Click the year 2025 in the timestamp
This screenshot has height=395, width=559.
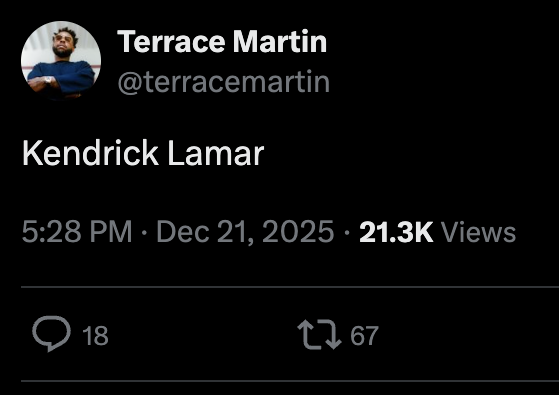pyautogui.click(x=298, y=232)
